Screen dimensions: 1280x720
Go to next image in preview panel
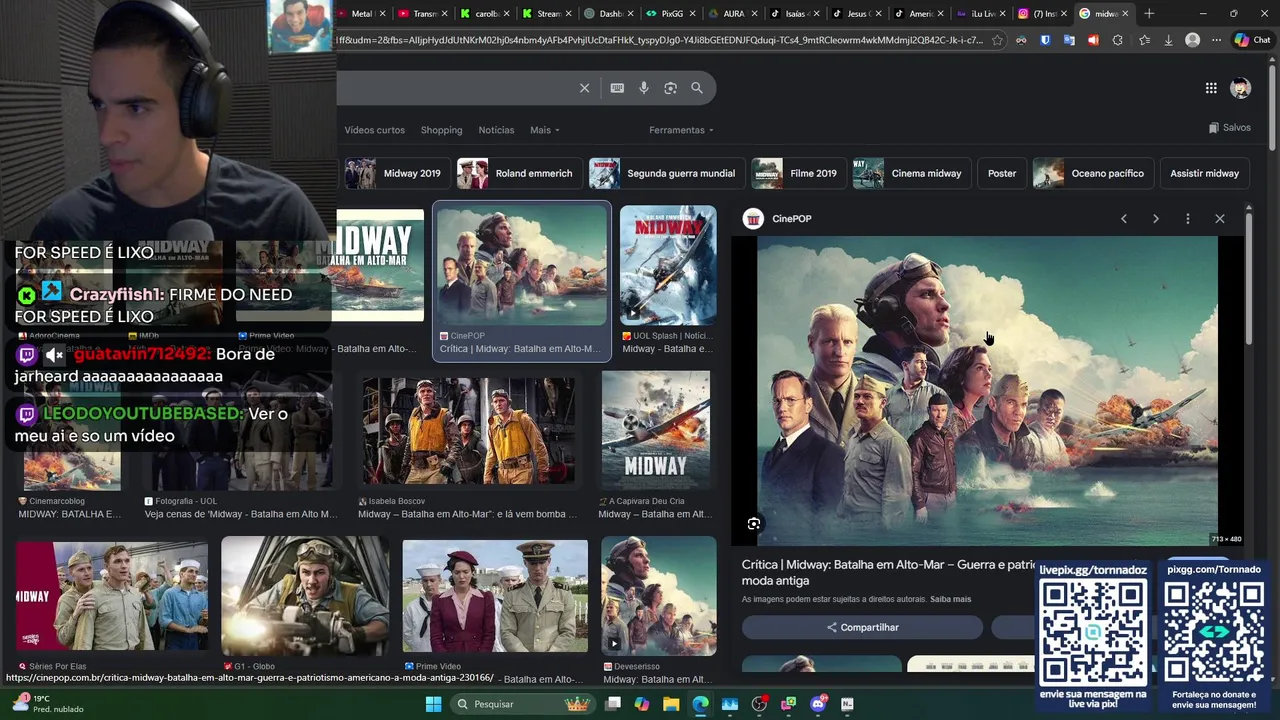1156,219
